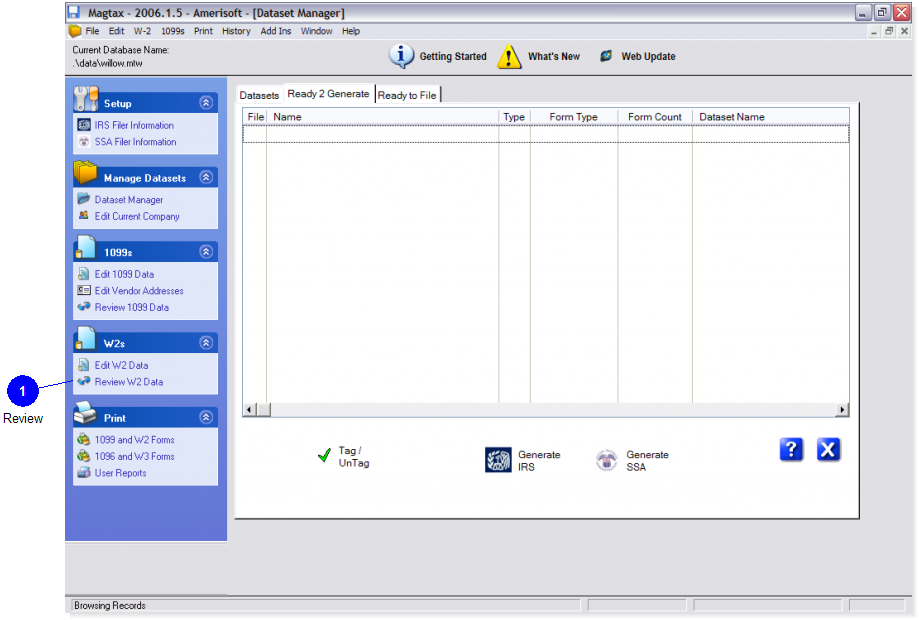Click the blue X close panel icon

(x=828, y=449)
